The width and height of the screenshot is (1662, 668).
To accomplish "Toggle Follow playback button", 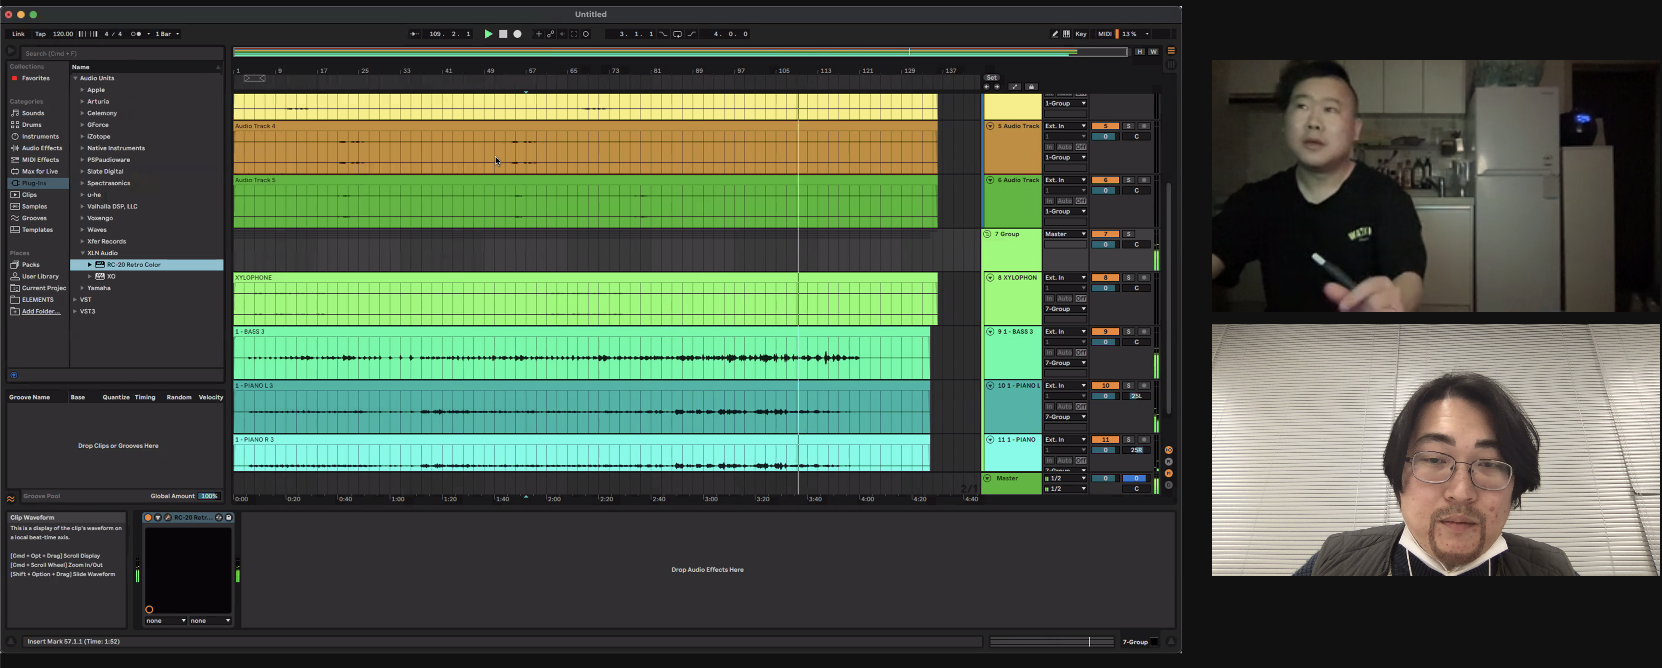I will pos(414,34).
